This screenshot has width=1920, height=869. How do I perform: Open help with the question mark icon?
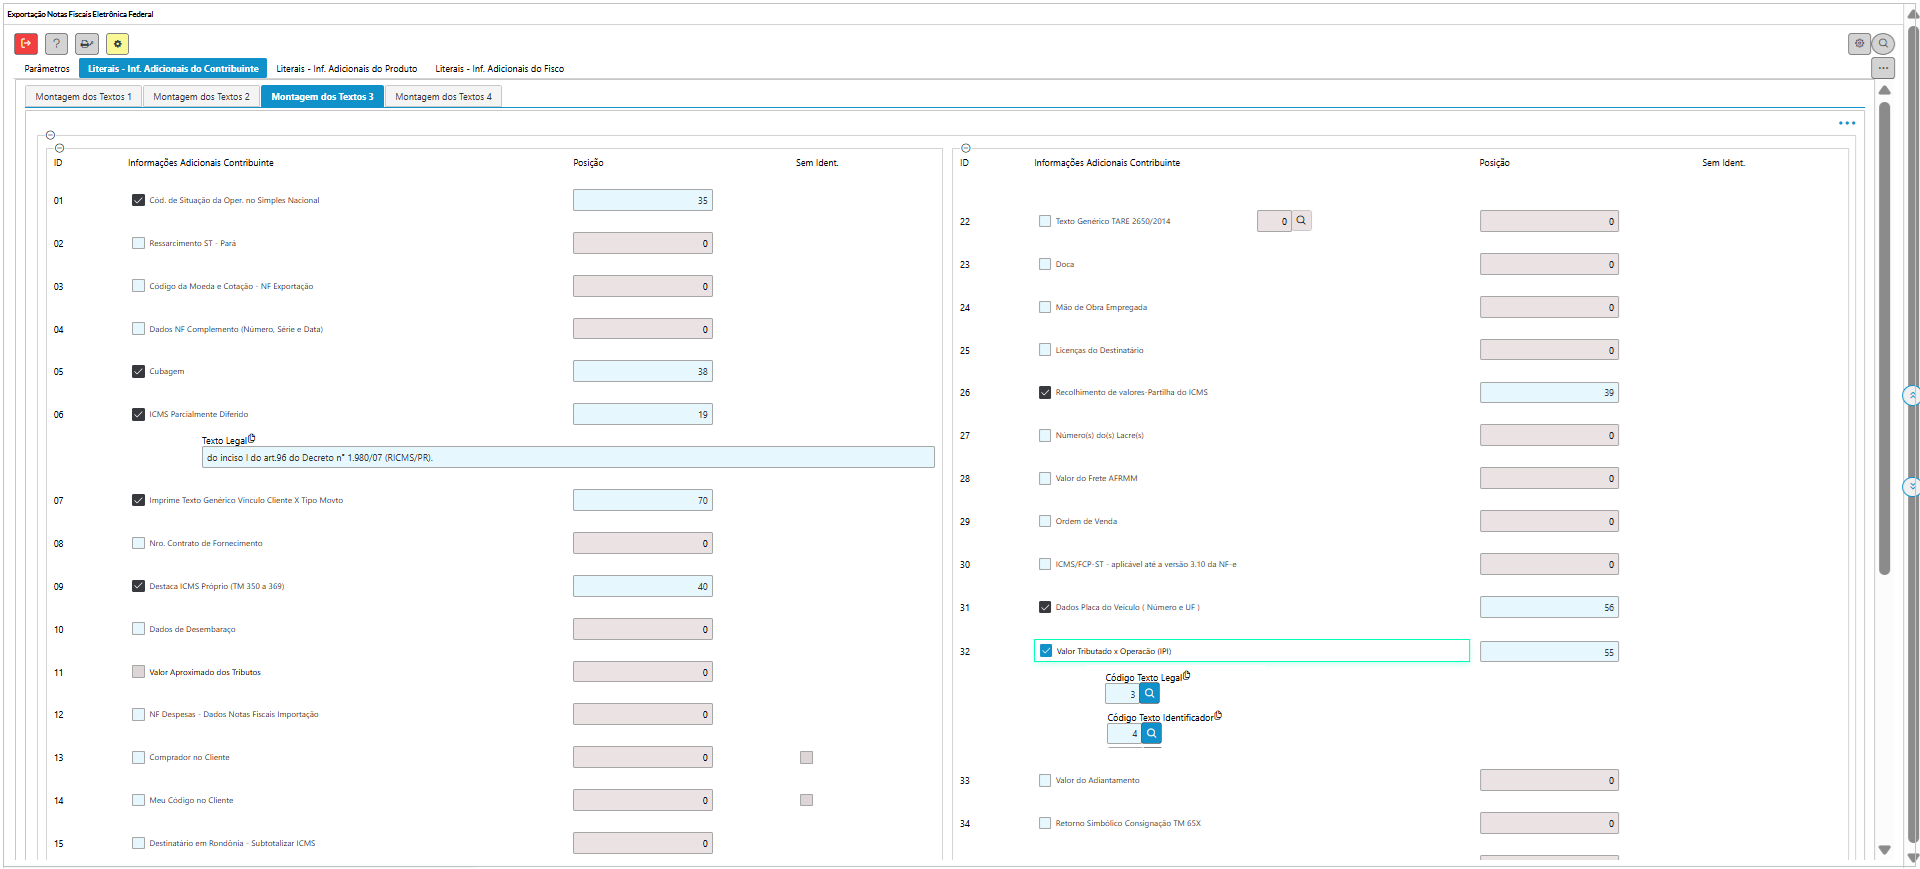[57, 44]
